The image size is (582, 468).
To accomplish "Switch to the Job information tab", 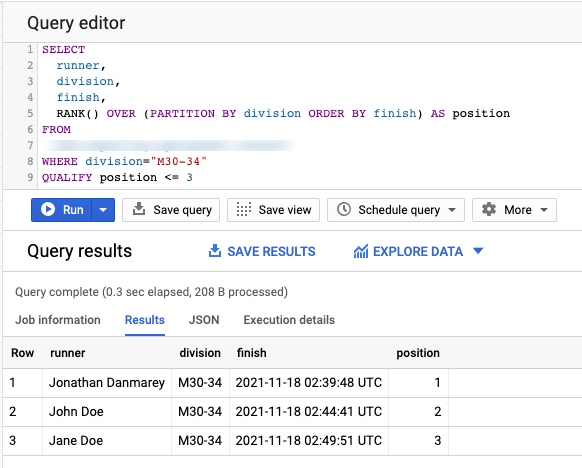I will click(58, 320).
